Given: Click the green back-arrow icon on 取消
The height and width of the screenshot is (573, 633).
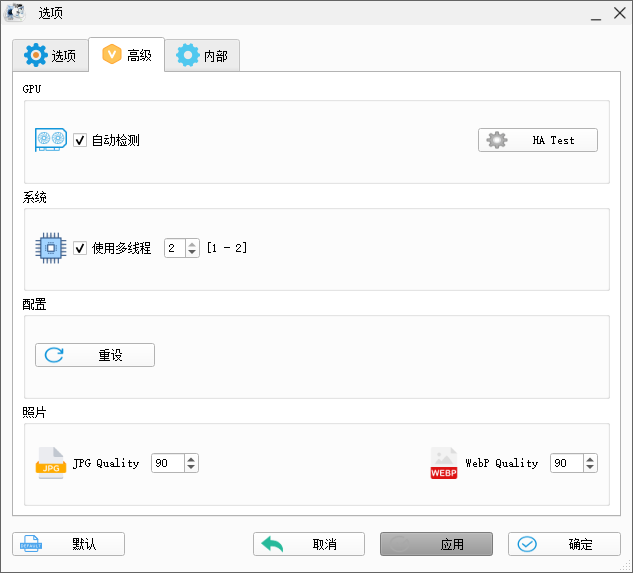Looking at the screenshot, I should point(271,544).
